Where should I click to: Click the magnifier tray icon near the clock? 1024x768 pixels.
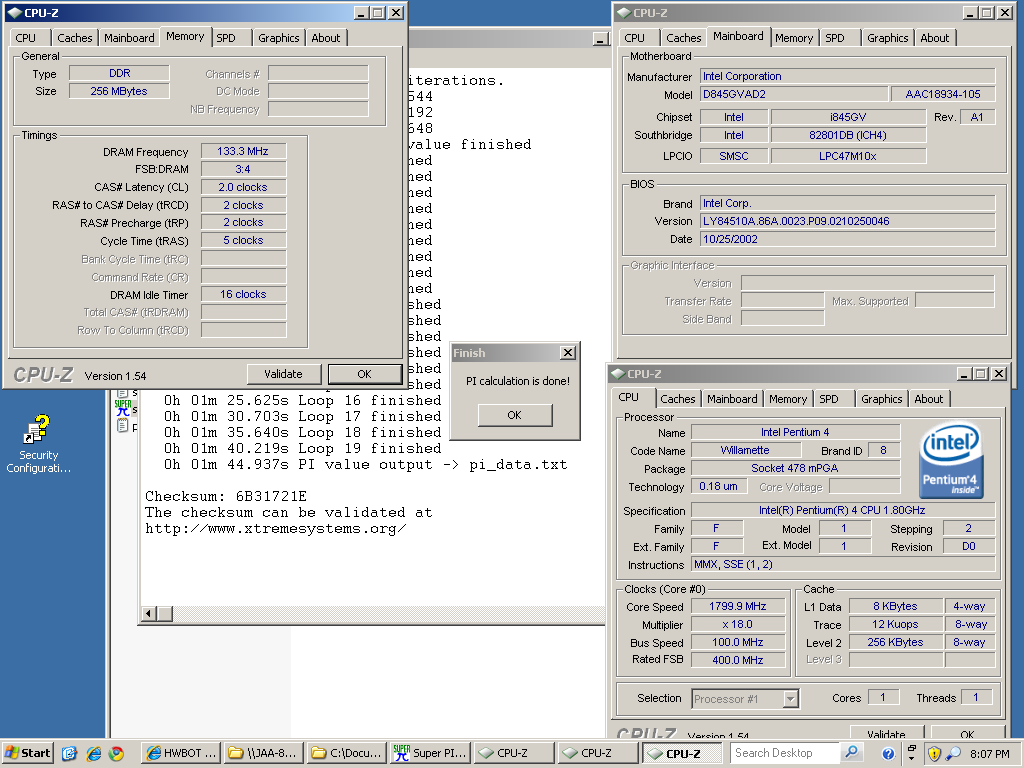(953, 754)
